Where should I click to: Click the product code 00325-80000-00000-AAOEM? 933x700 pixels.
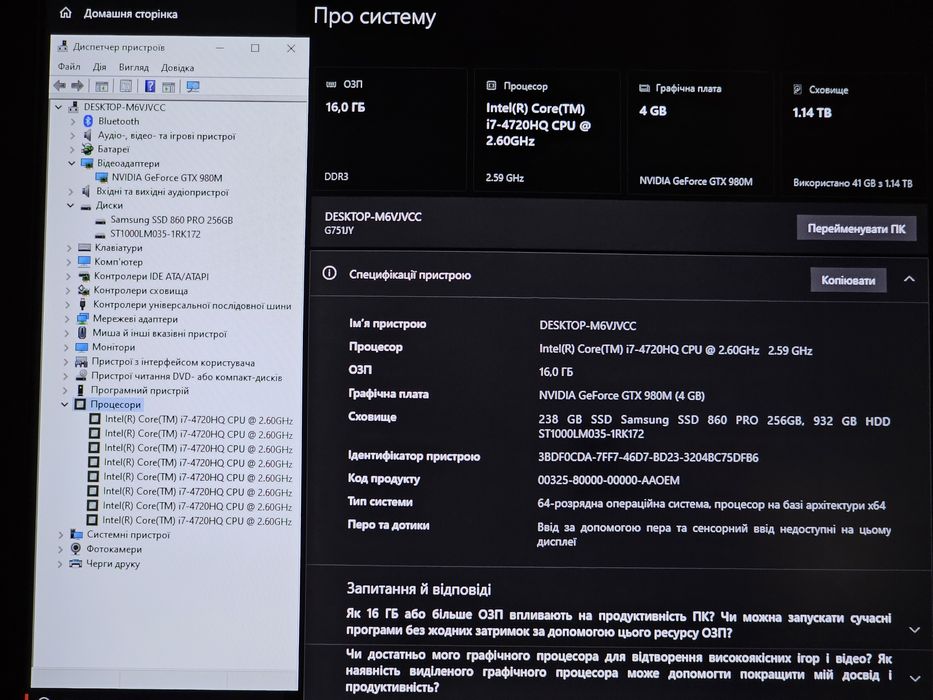pos(609,480)
